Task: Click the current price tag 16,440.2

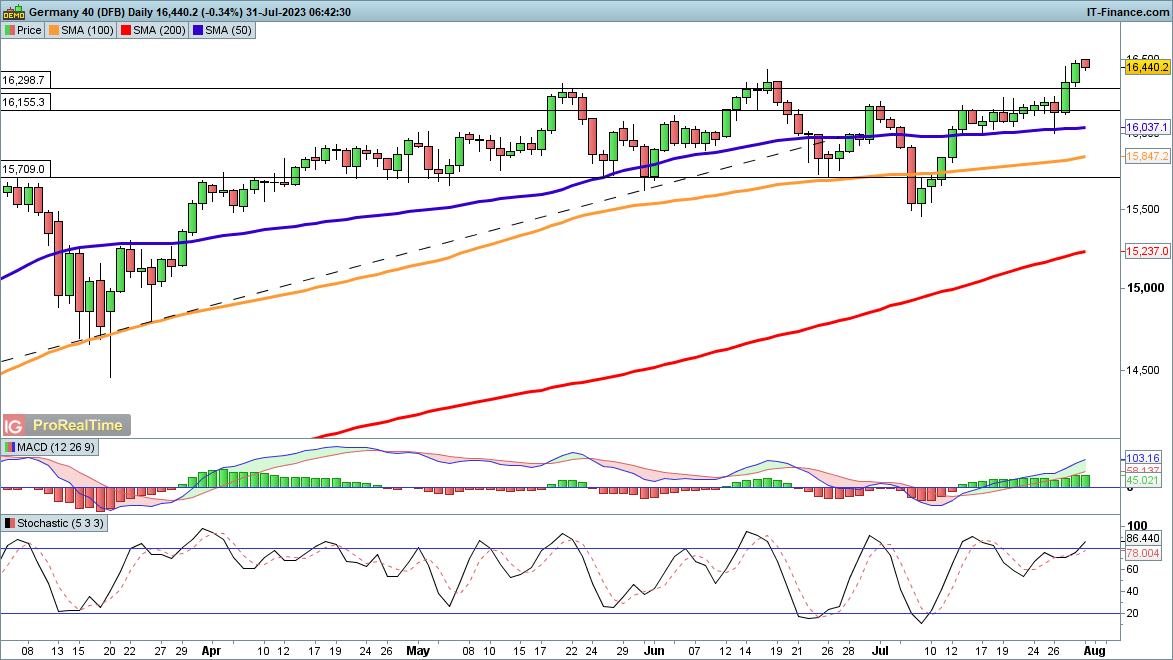Action: (x=1147, y=67)
